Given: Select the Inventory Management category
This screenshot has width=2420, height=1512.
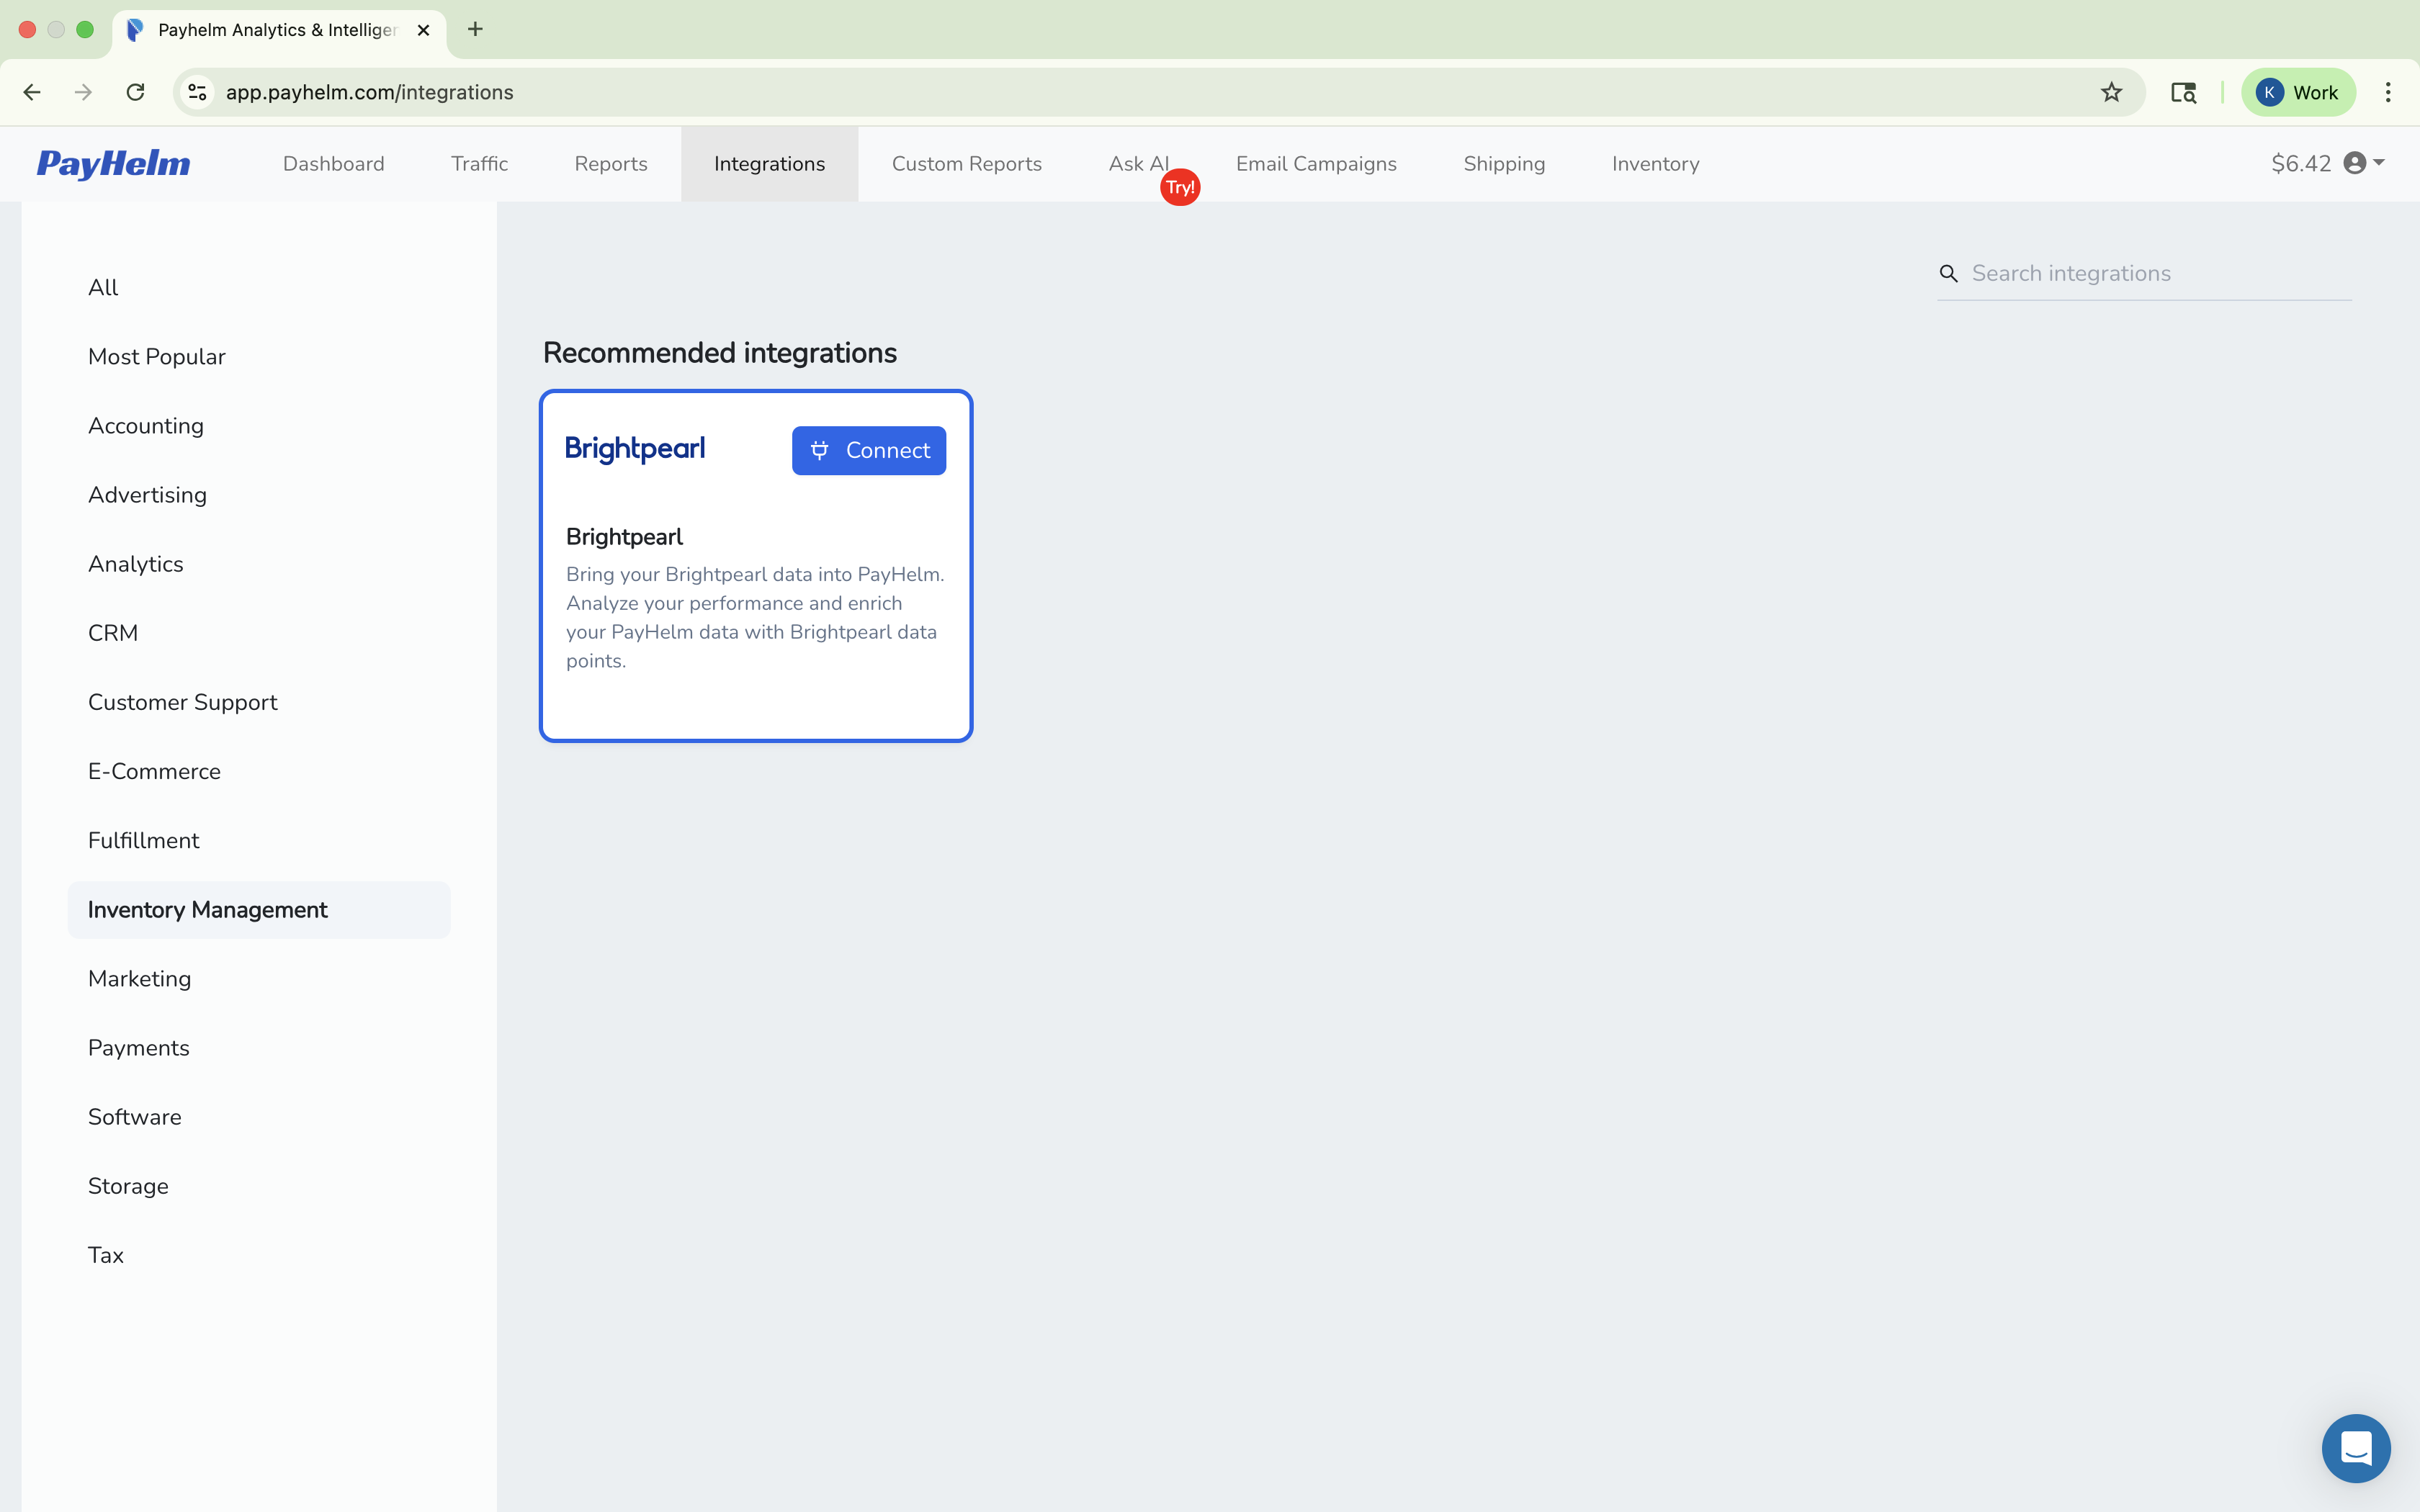Looking at the screenshot, I should tap(207, 910).
